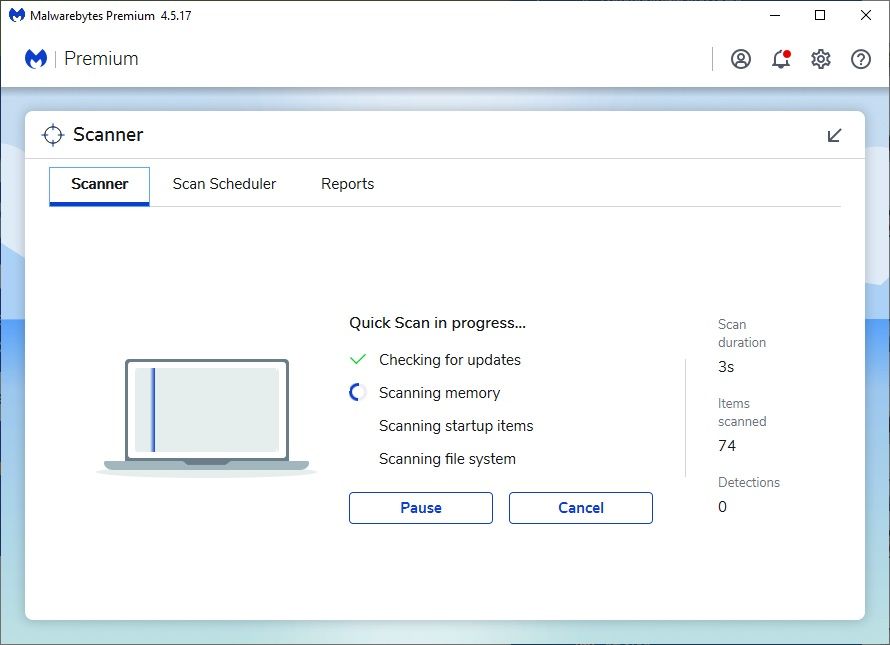The width and height of the screenshot is (890, 645).
Task: Click the Scanning memory progress spinner
Action: click(358, 392)
